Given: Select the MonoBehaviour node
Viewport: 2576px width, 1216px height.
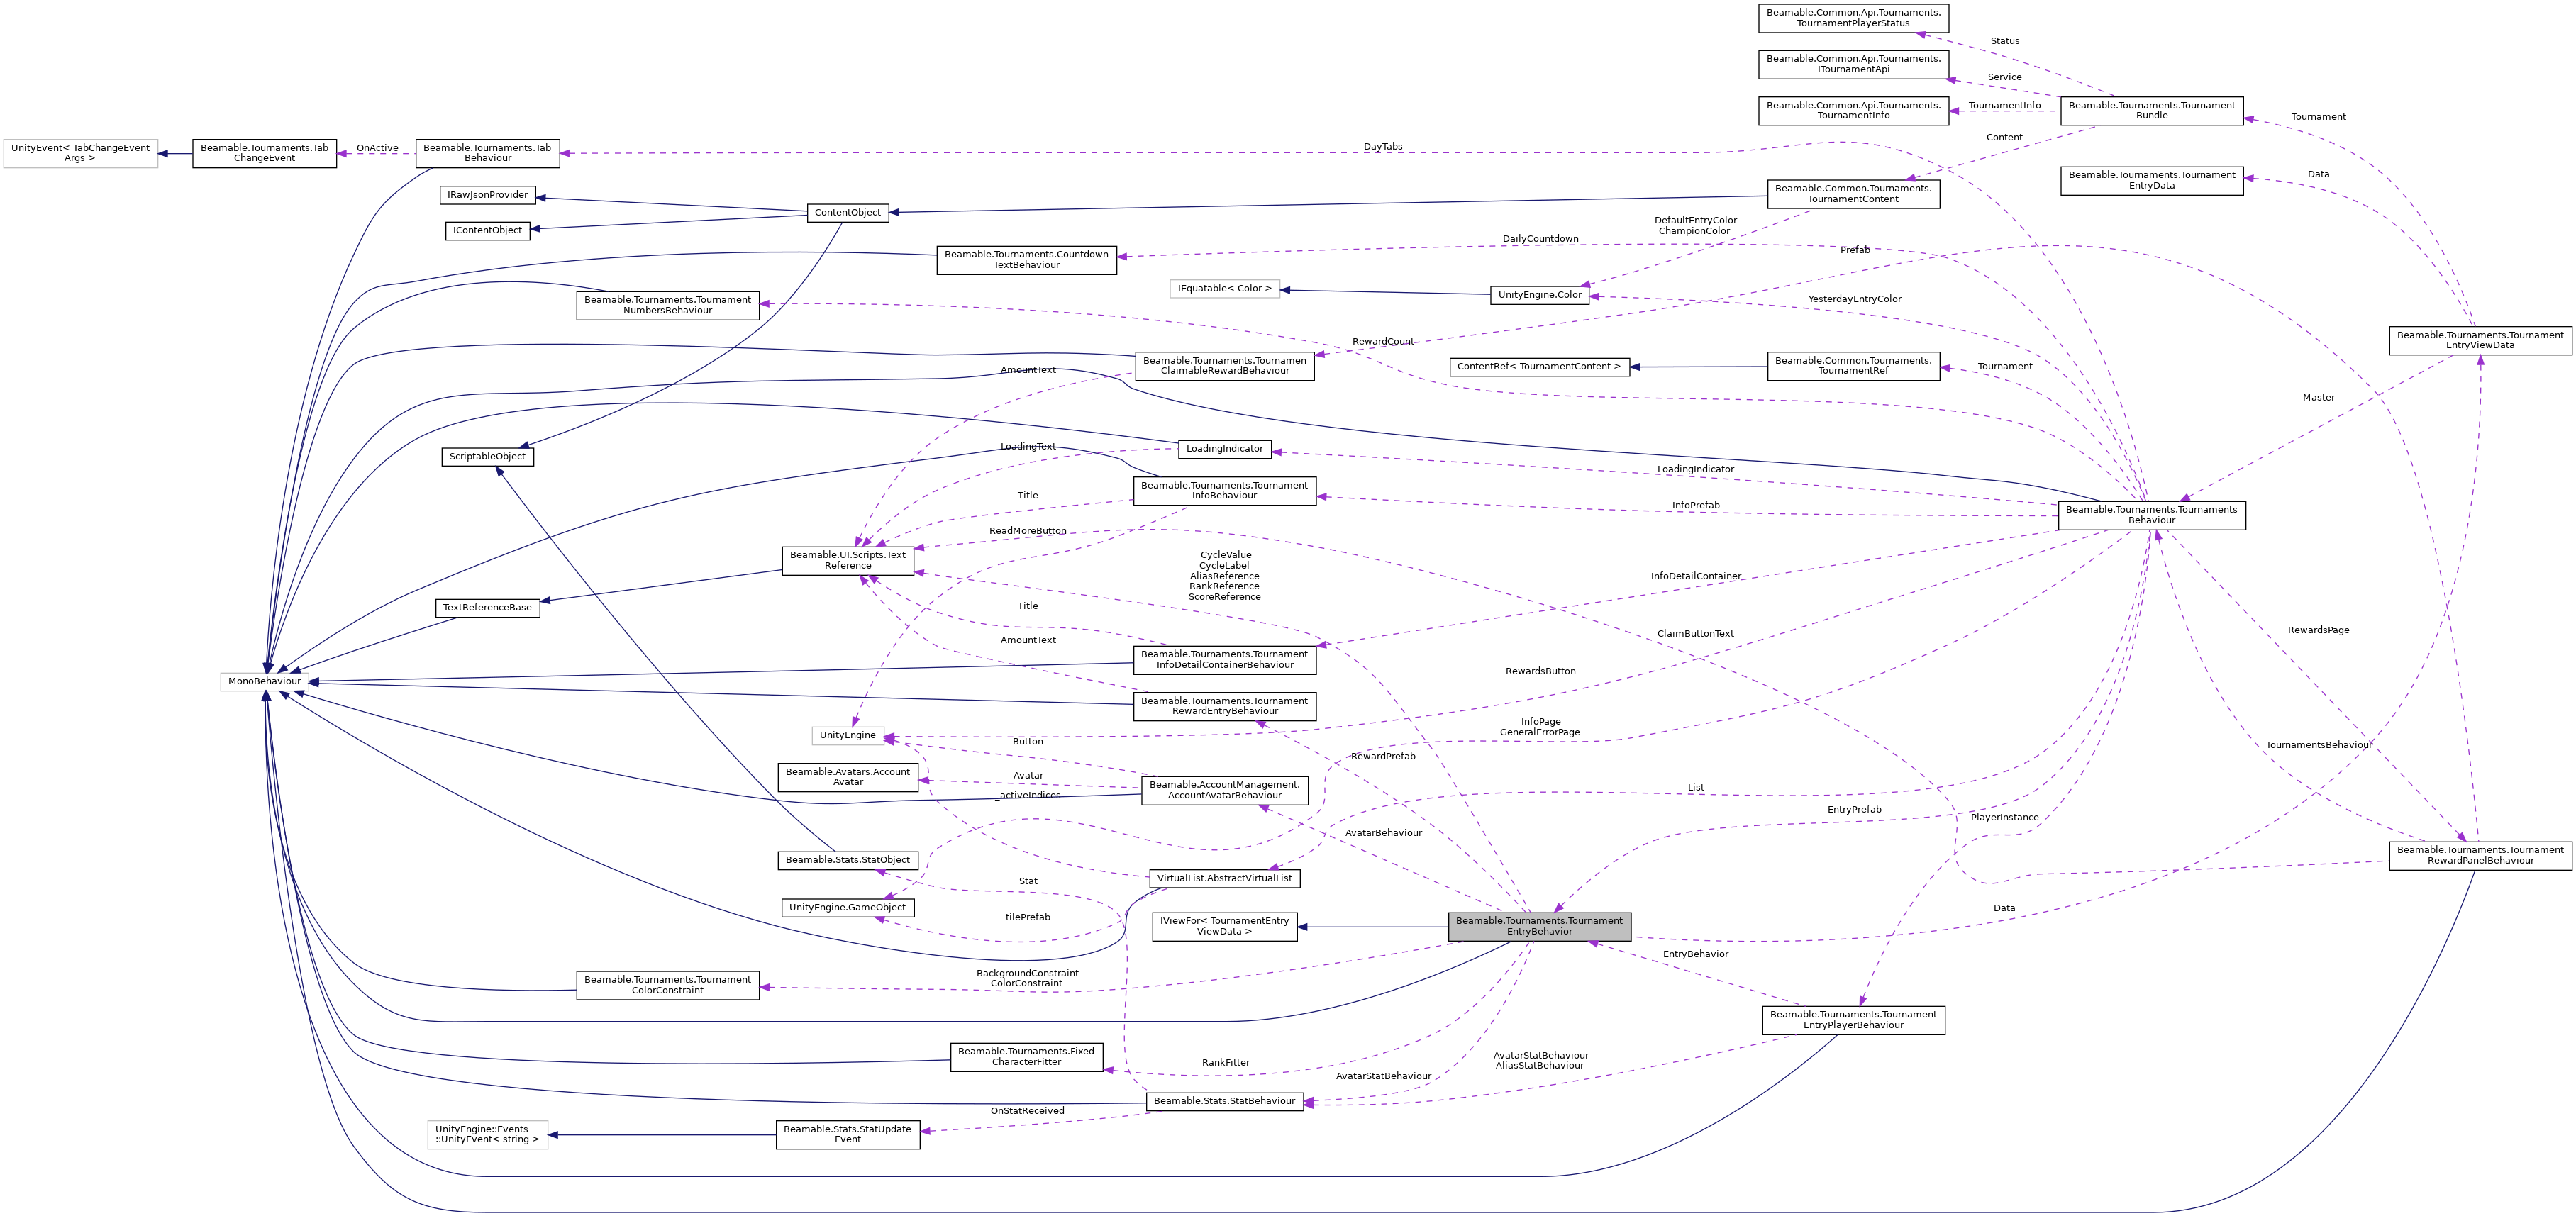Looking at the screenshot, I should (x=264, y=681).
